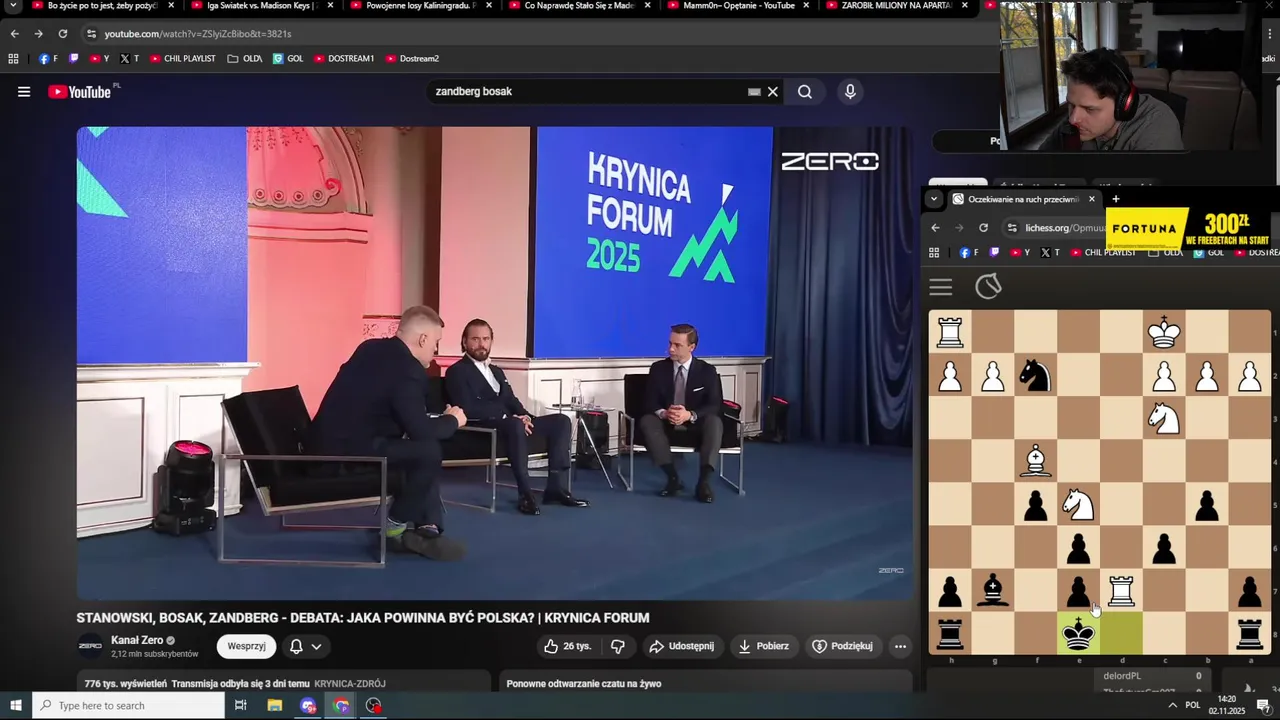This screenshot has height=720, width=1280.
Task: Switch to 'Bo życie po to jest' tab
Action: [103, 6]
